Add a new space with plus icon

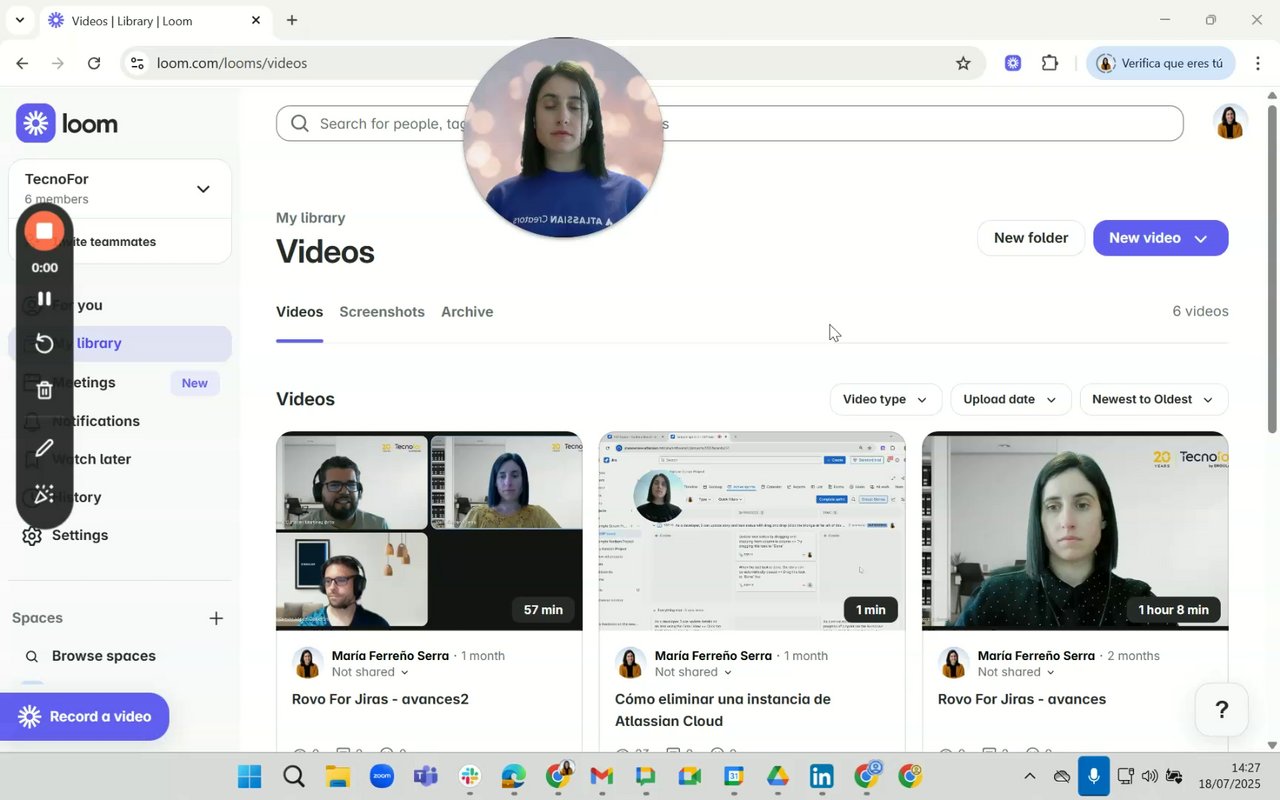(216, 618)
